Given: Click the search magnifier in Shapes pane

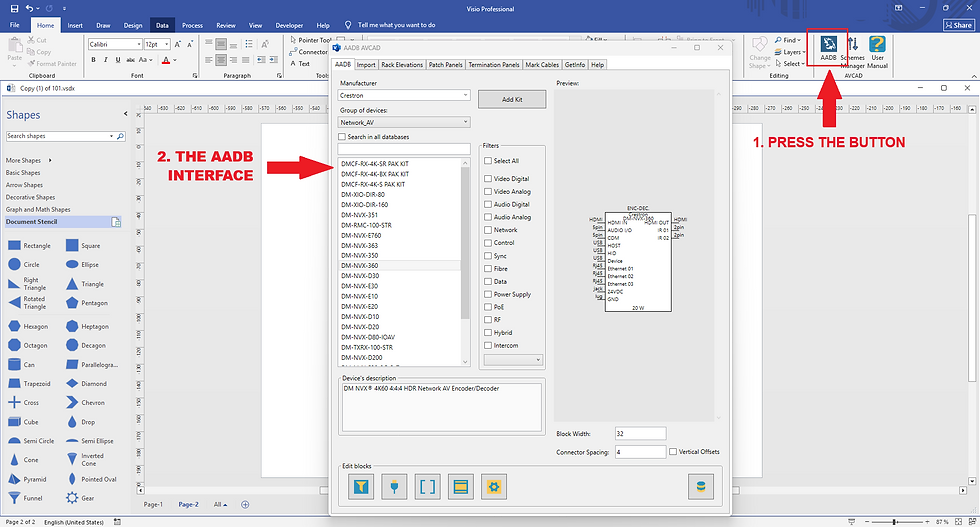Looking at the screenshot, I should pos(121,136).
